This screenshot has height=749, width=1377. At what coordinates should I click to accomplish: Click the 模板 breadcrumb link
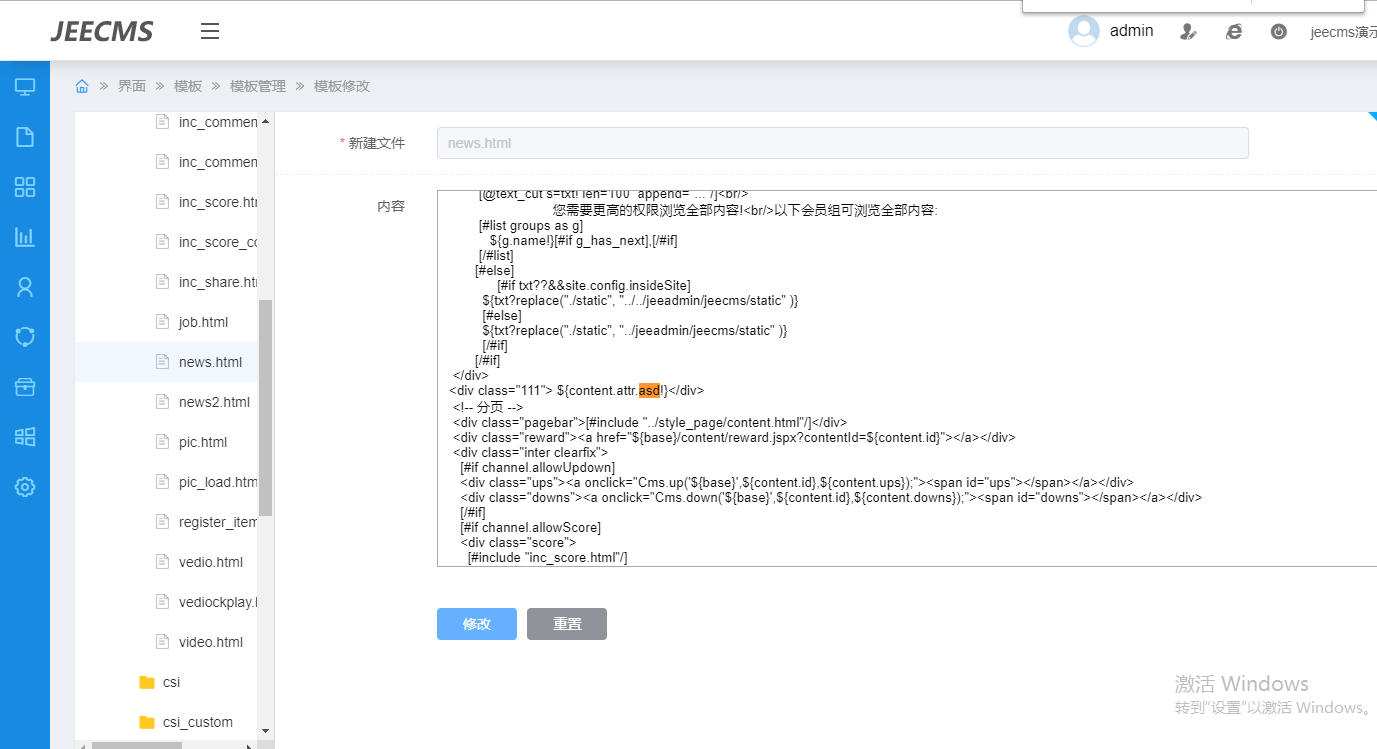point(188,86)
